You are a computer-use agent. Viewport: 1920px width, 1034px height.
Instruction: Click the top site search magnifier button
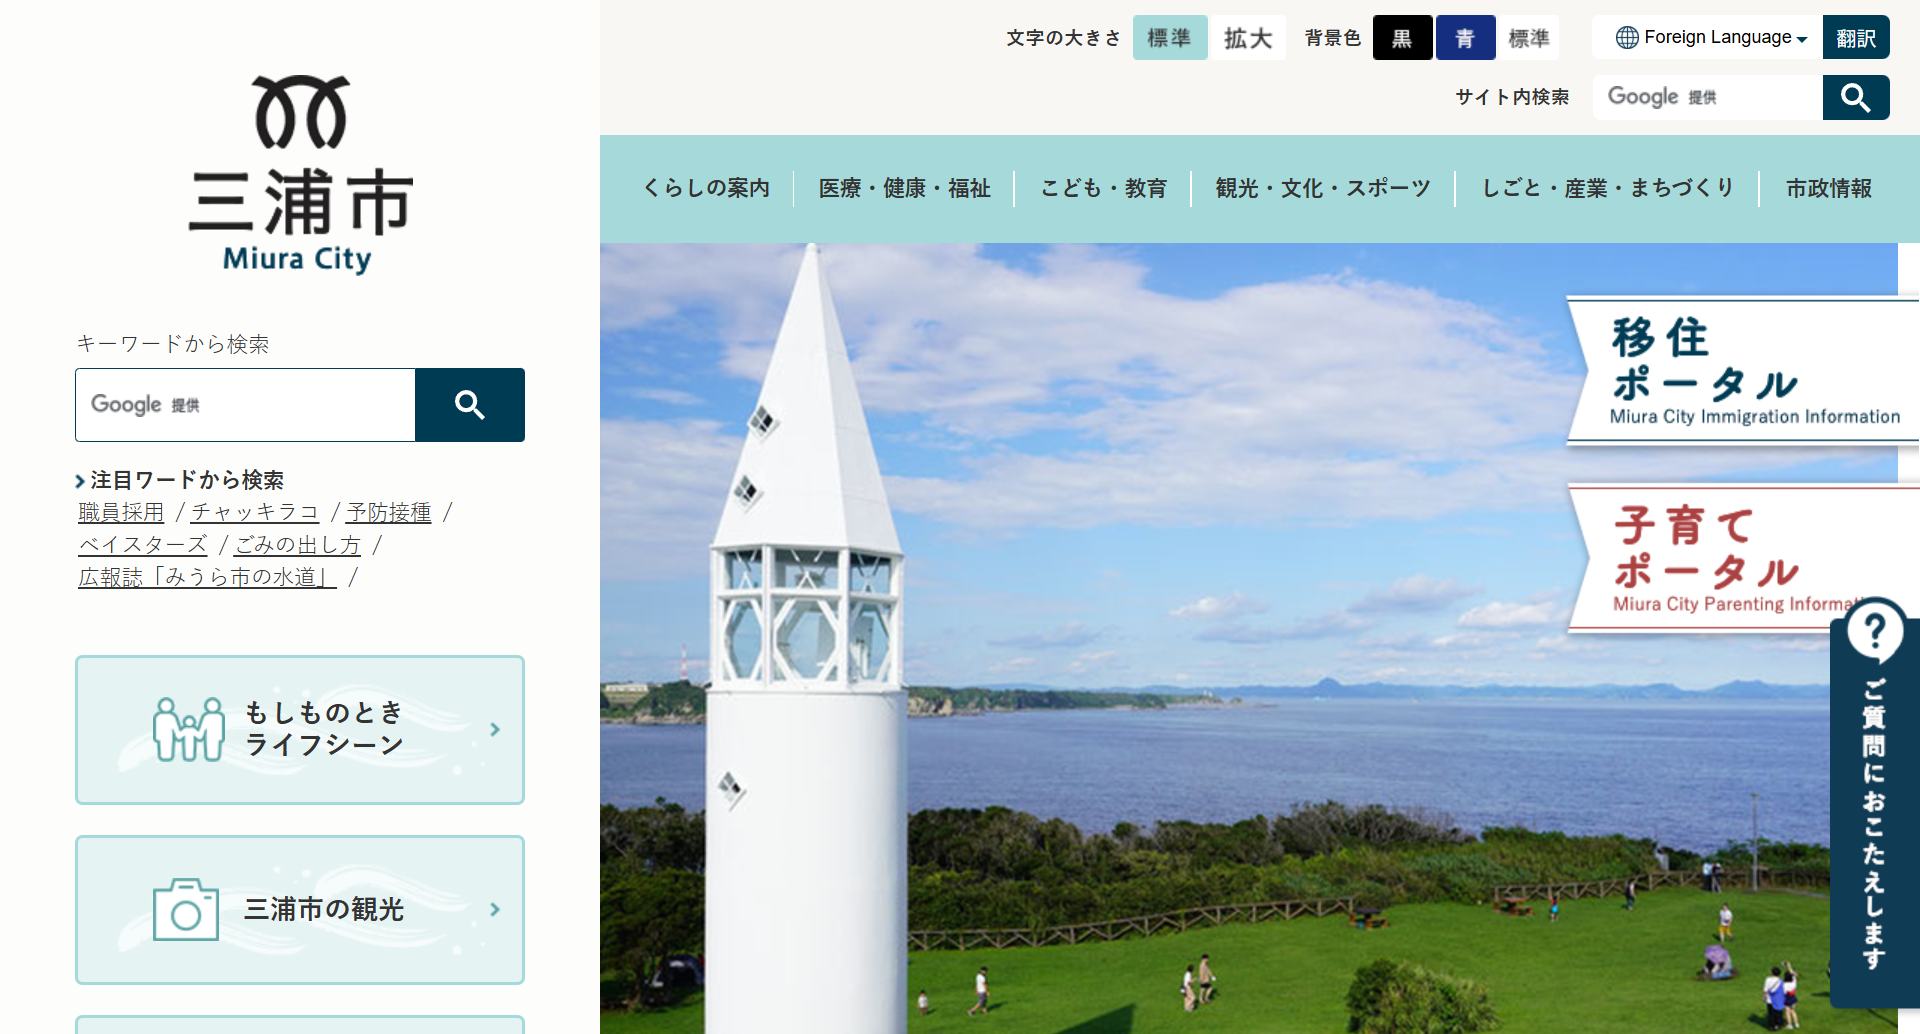tap(1855, 97)
